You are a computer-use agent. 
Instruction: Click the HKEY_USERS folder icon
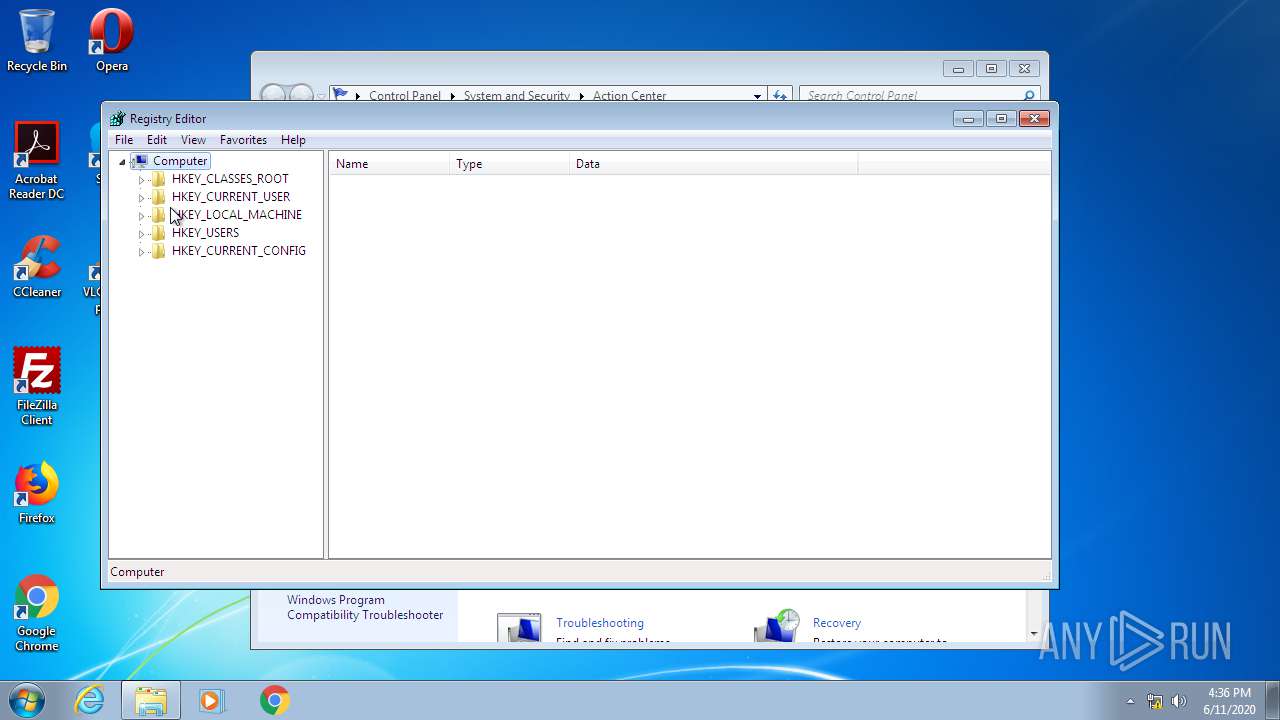click(158, 233)
